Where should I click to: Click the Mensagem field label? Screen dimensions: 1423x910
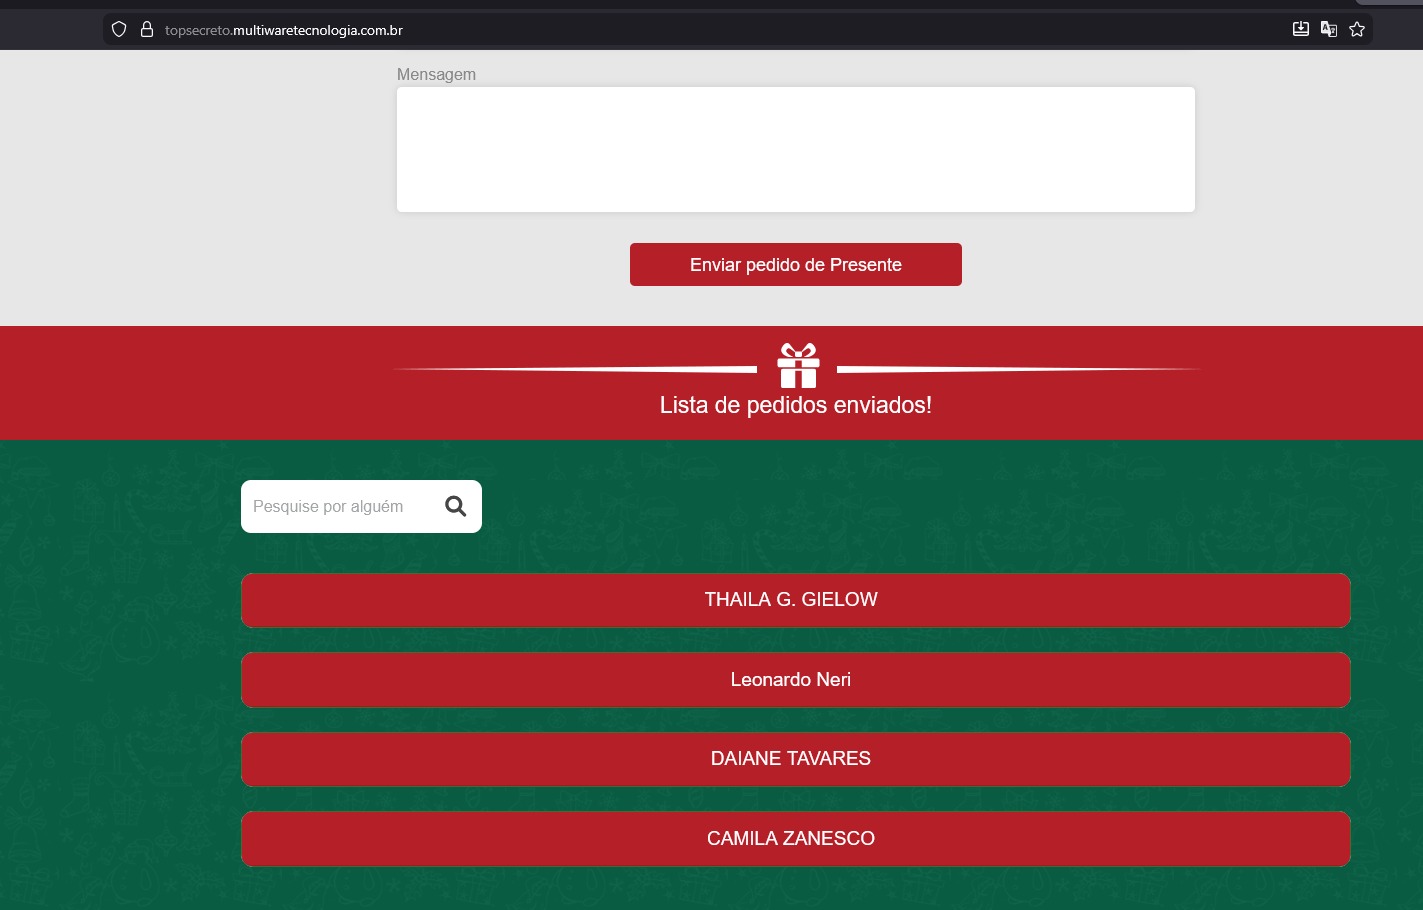(436, 75)
